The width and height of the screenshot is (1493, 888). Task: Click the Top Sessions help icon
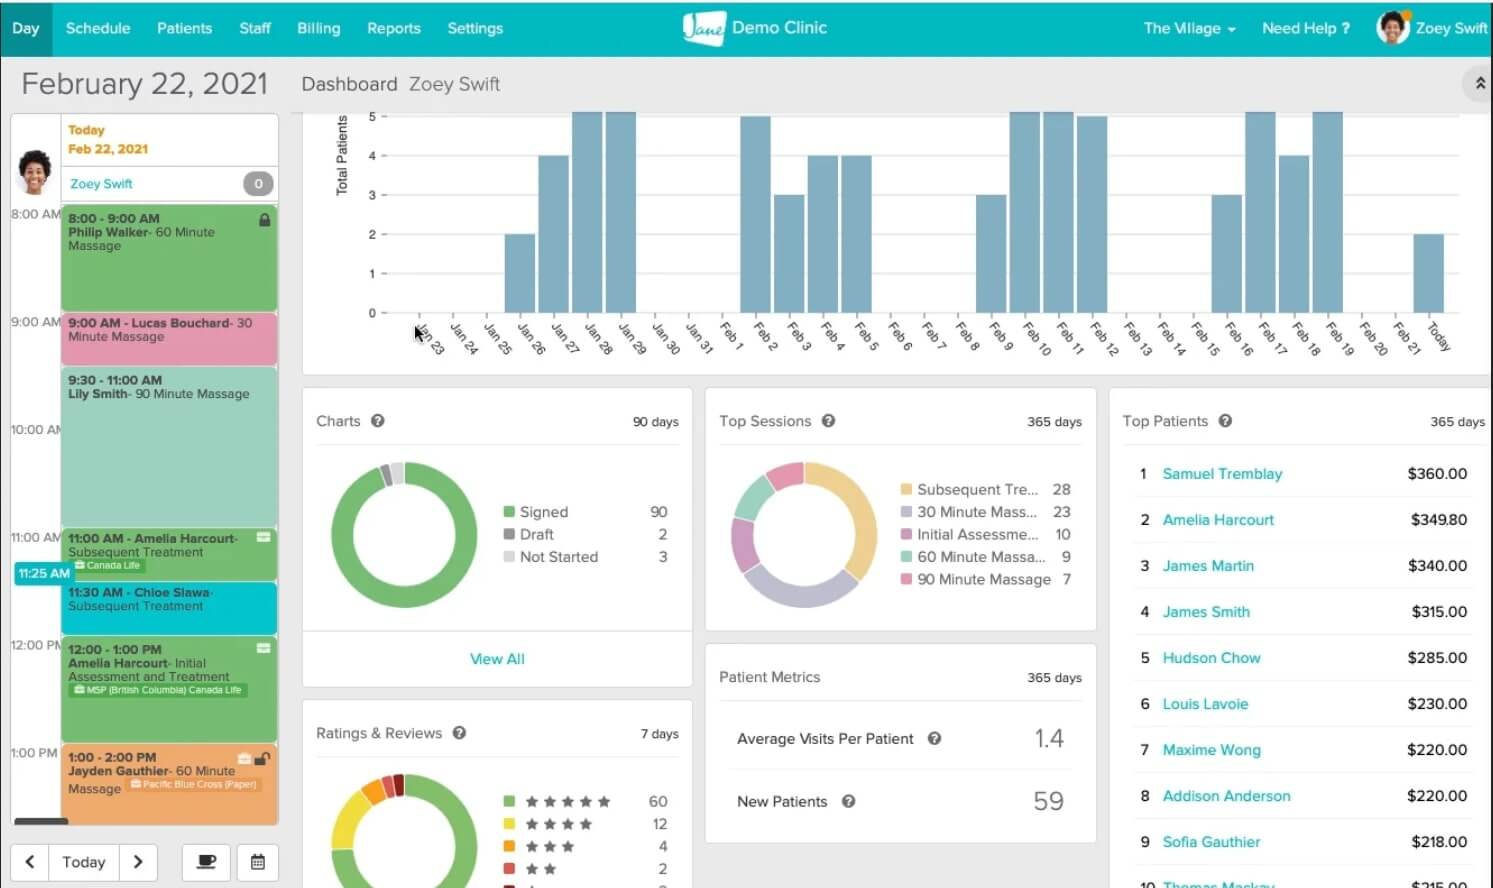[827, 421]
